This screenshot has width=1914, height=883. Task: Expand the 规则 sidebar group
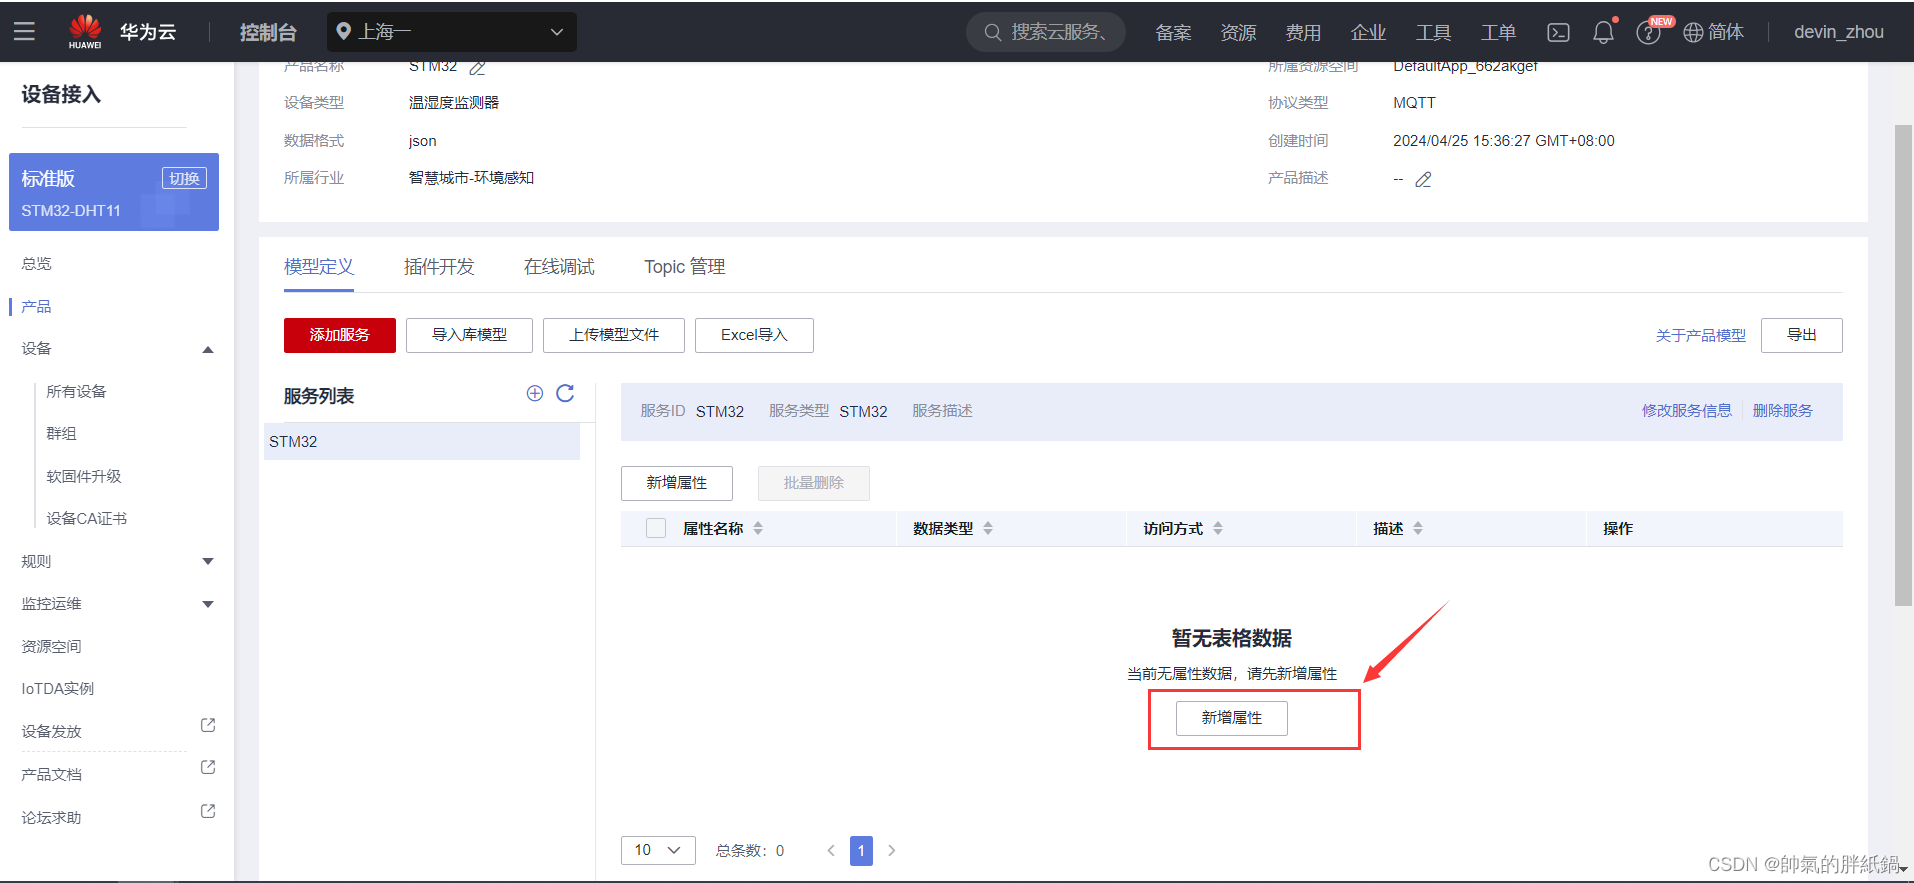(x=208, y=562)
